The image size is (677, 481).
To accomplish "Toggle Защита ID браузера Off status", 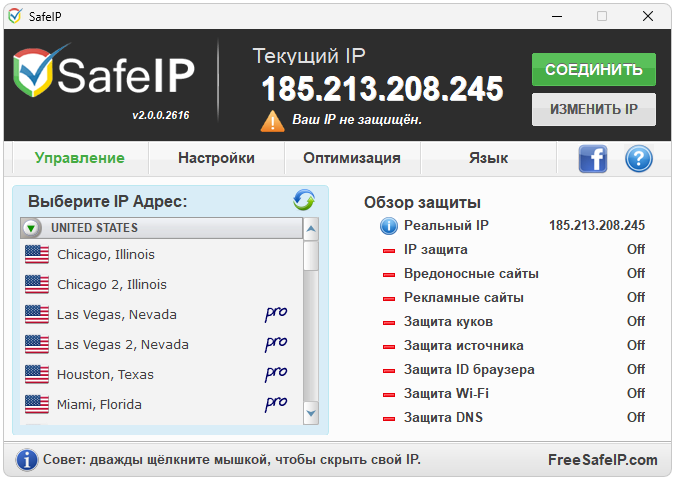I will coord(636,369).
